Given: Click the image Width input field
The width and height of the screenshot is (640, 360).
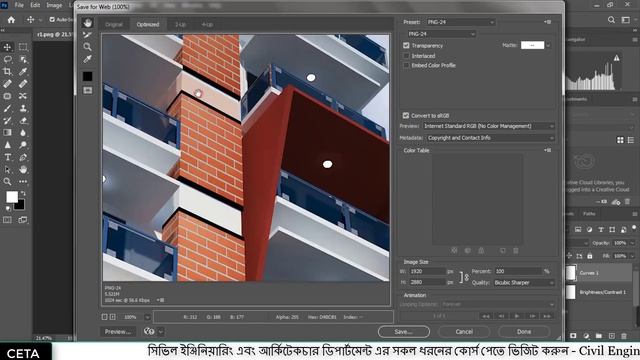Looking at the screenshot, I should click(427, 271).
